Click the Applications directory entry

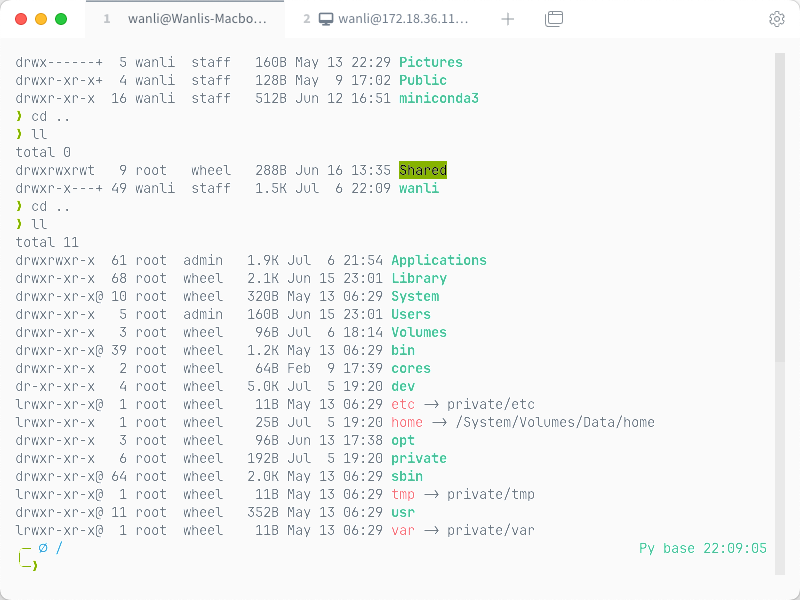coord(439,260)
